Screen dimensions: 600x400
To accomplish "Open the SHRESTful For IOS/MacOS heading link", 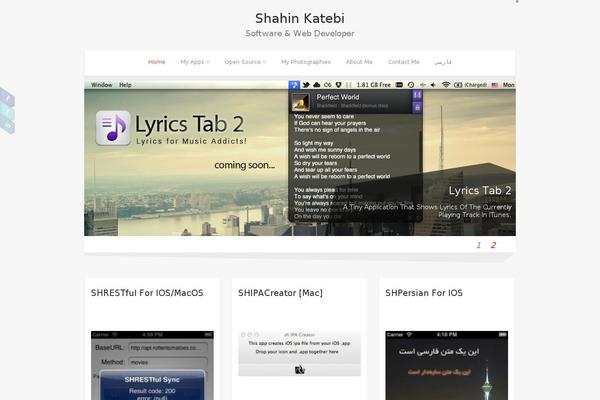I will tap(147, 293).
